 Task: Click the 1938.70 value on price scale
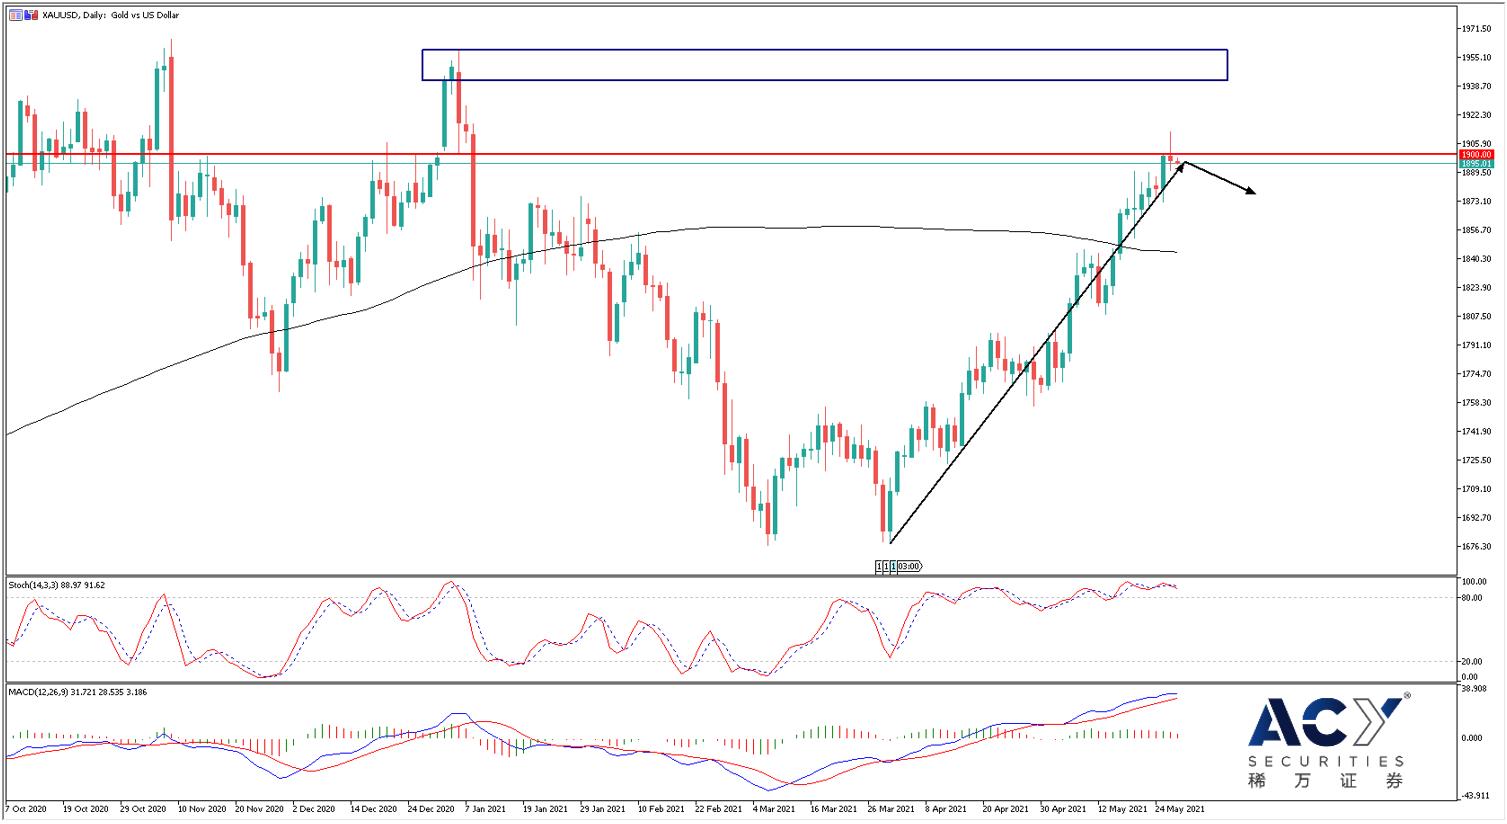click(x=1478, y=87)
